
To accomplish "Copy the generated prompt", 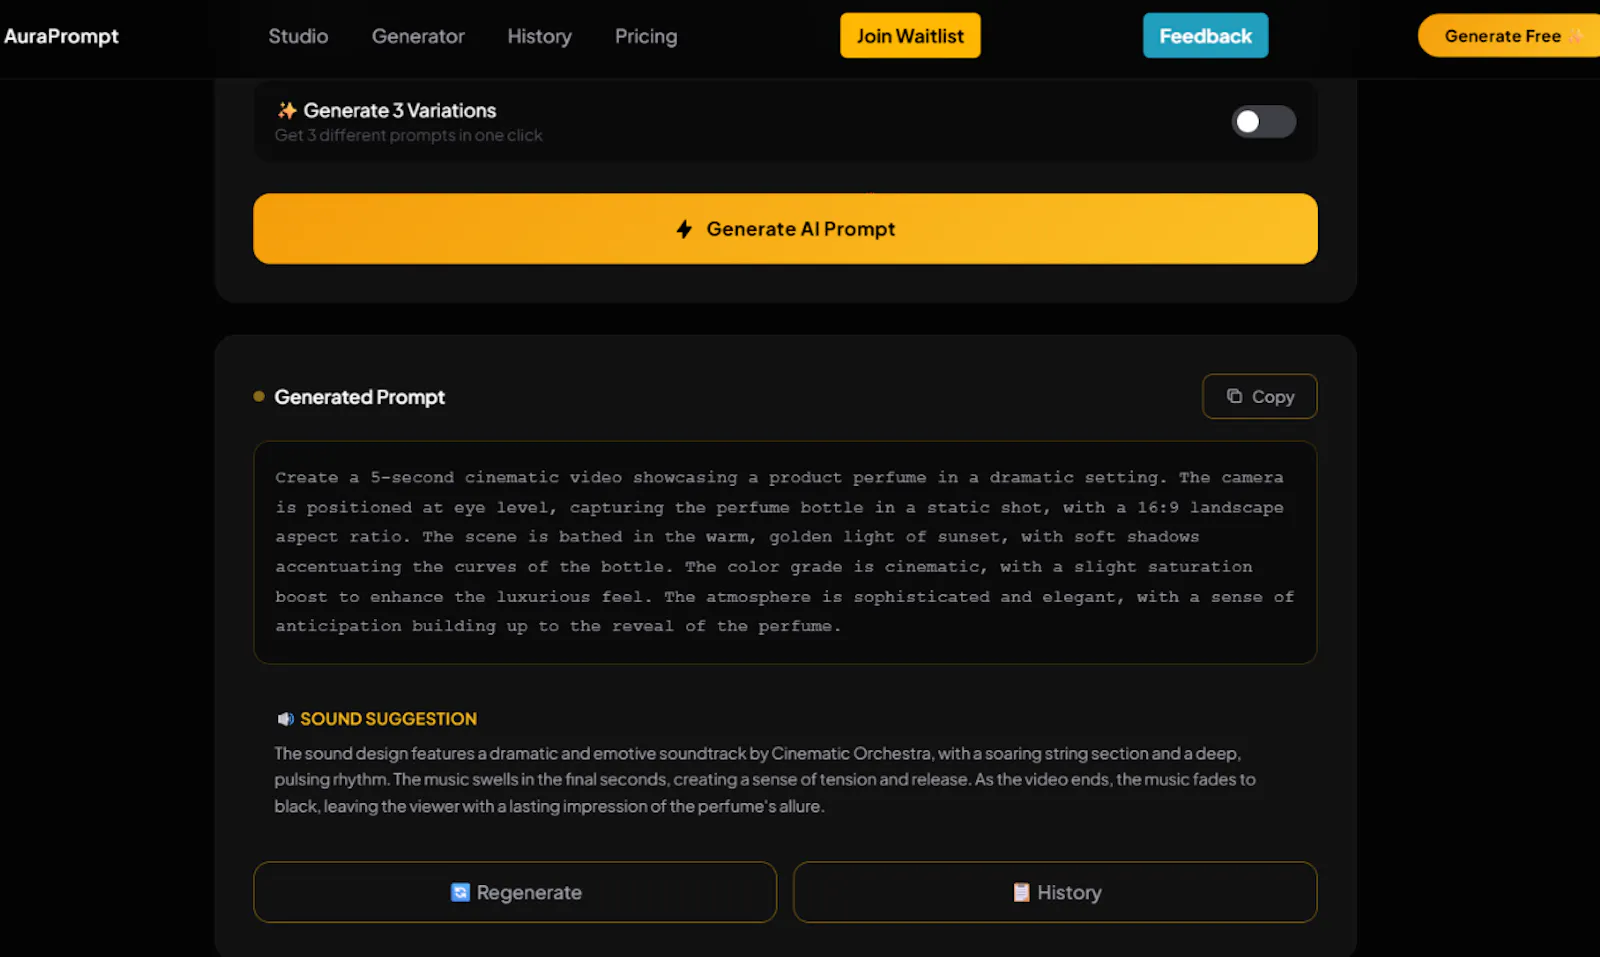I will pyautogui.click(x=1259, y=397).
